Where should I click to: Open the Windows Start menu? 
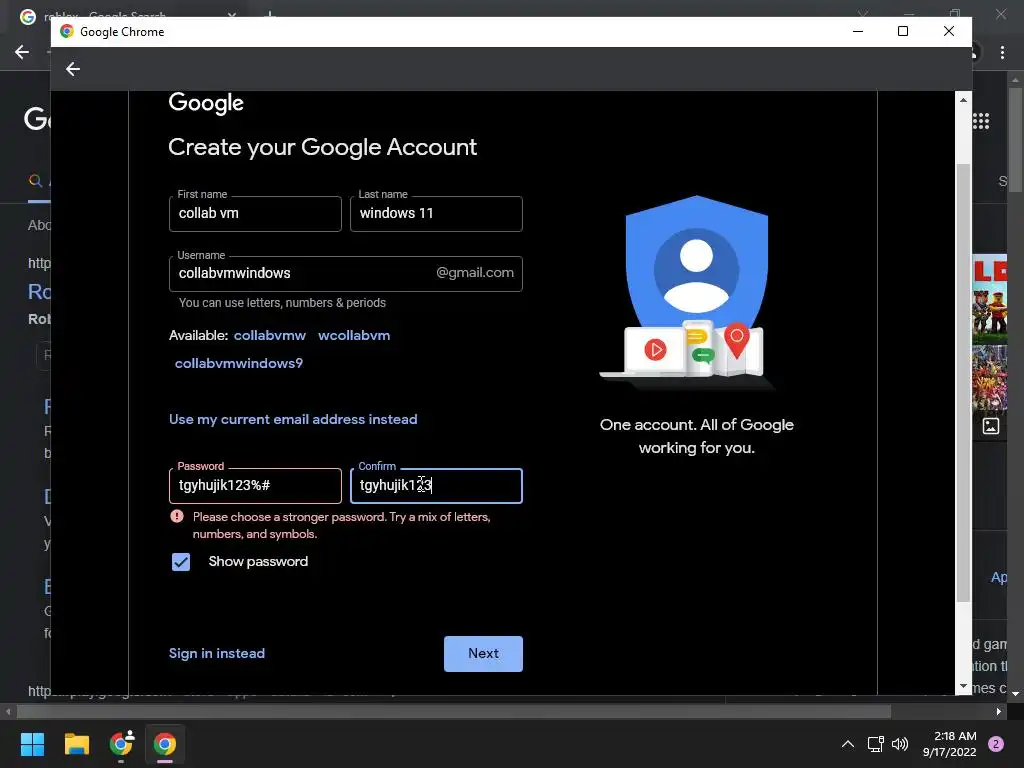(x=32, y=744)
